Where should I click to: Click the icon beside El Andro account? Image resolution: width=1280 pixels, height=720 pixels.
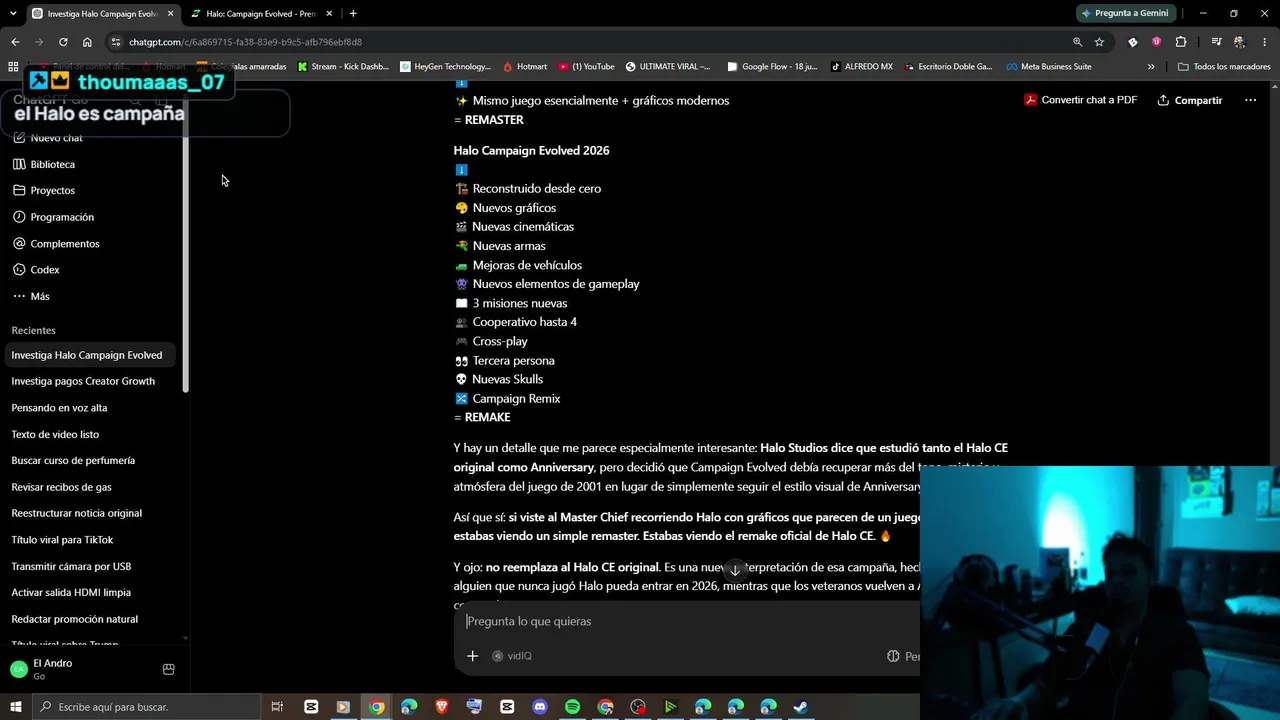168,669
